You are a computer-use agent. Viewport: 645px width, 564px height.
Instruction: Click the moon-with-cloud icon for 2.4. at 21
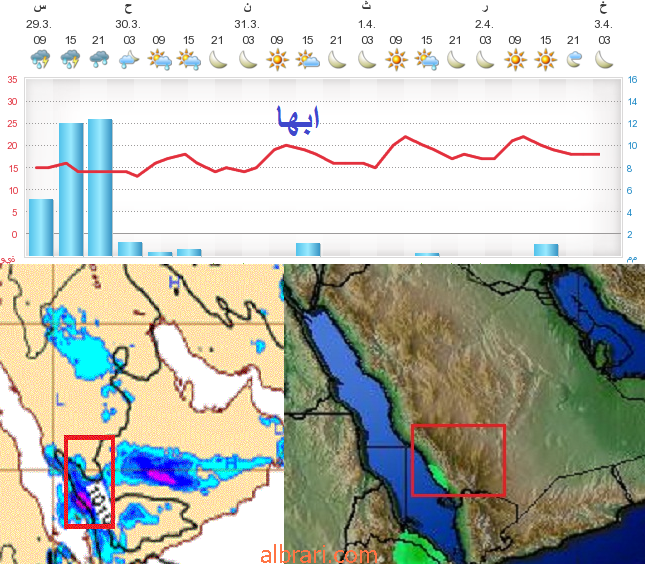(574, 60)
